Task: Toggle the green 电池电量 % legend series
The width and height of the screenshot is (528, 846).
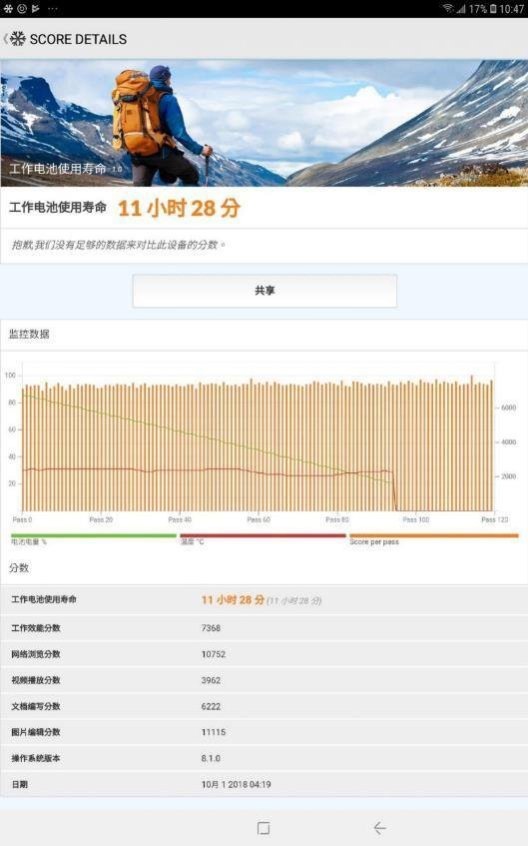Action: (93, 538)
